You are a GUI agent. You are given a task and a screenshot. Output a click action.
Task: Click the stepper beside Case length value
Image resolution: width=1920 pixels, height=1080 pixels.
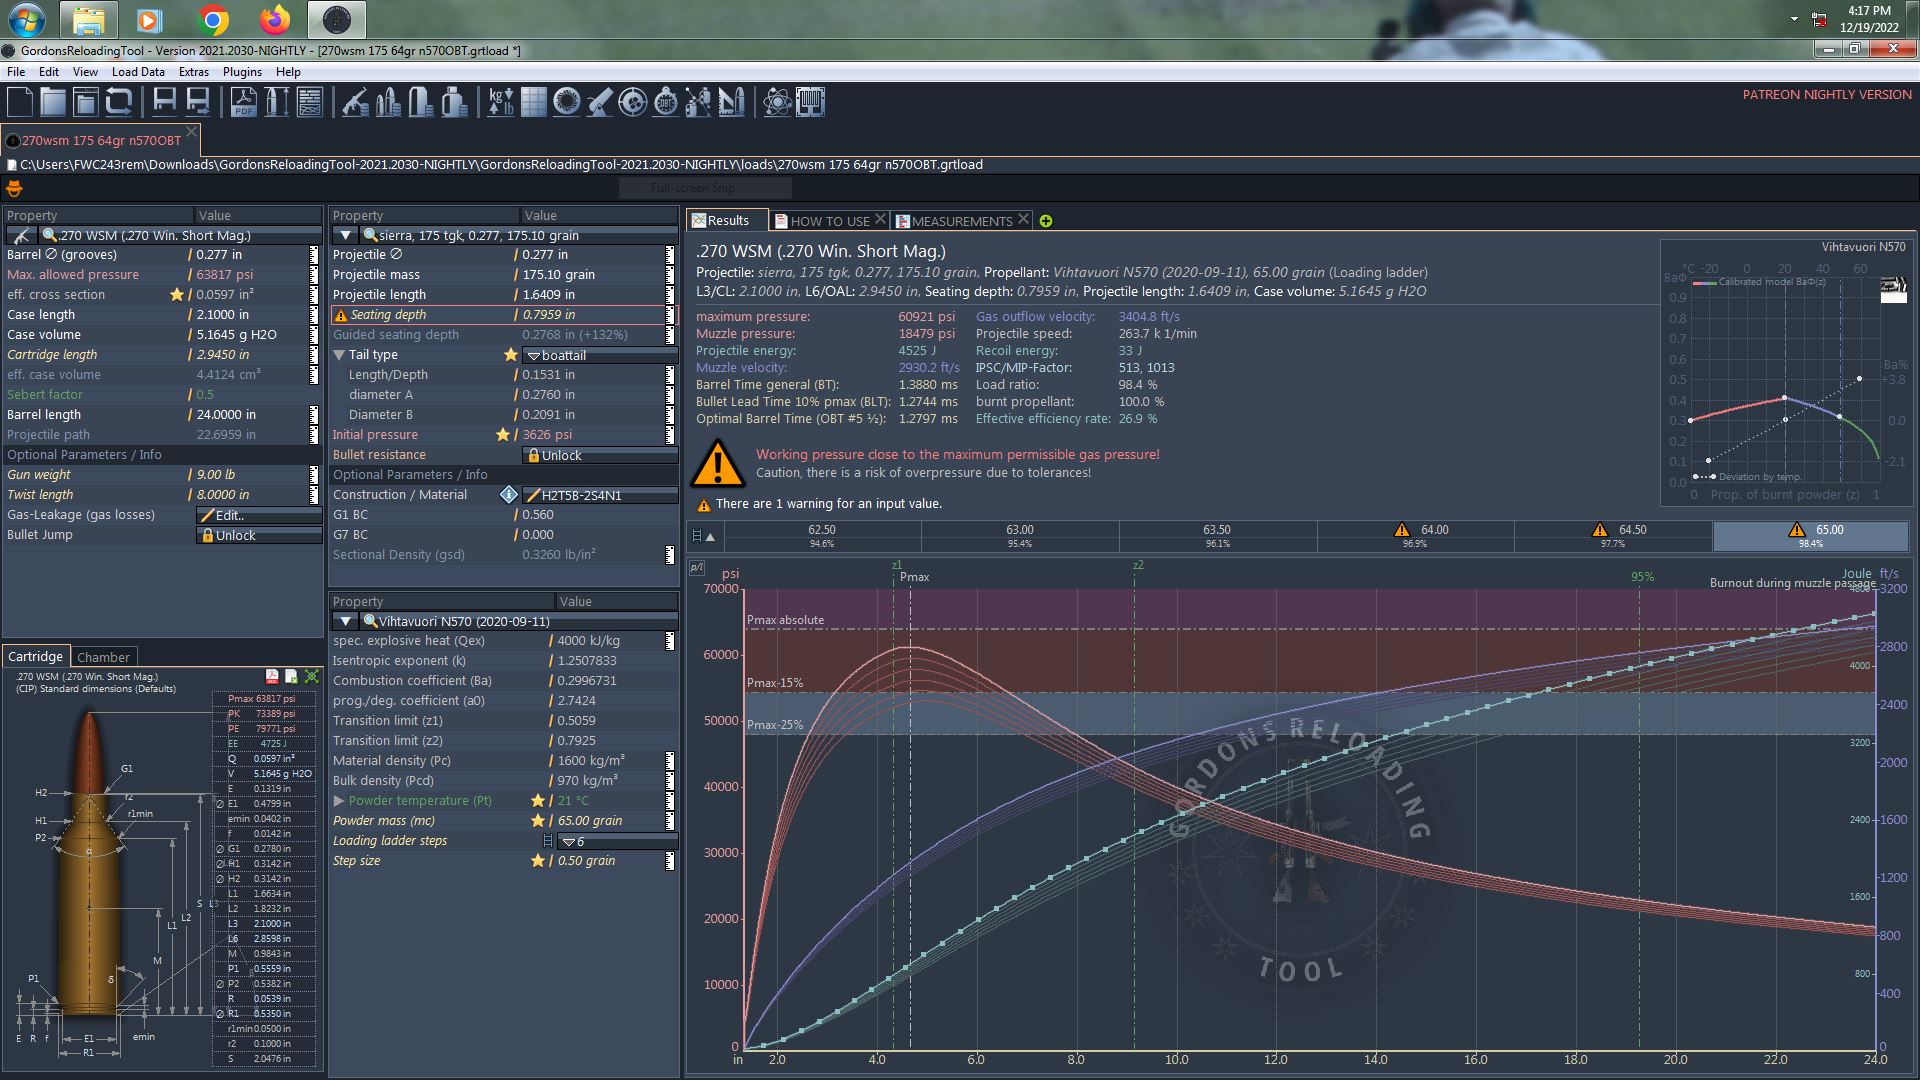point(314,315)
